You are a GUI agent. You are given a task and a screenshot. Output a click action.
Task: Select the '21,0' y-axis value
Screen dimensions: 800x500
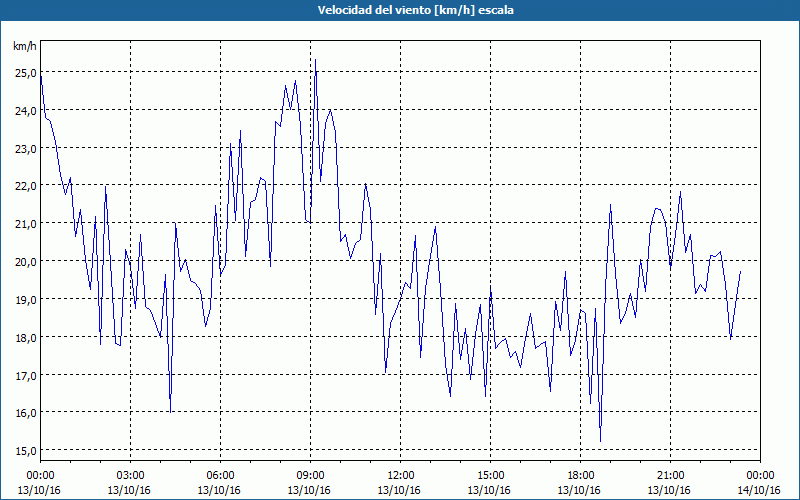coord(26,224)
